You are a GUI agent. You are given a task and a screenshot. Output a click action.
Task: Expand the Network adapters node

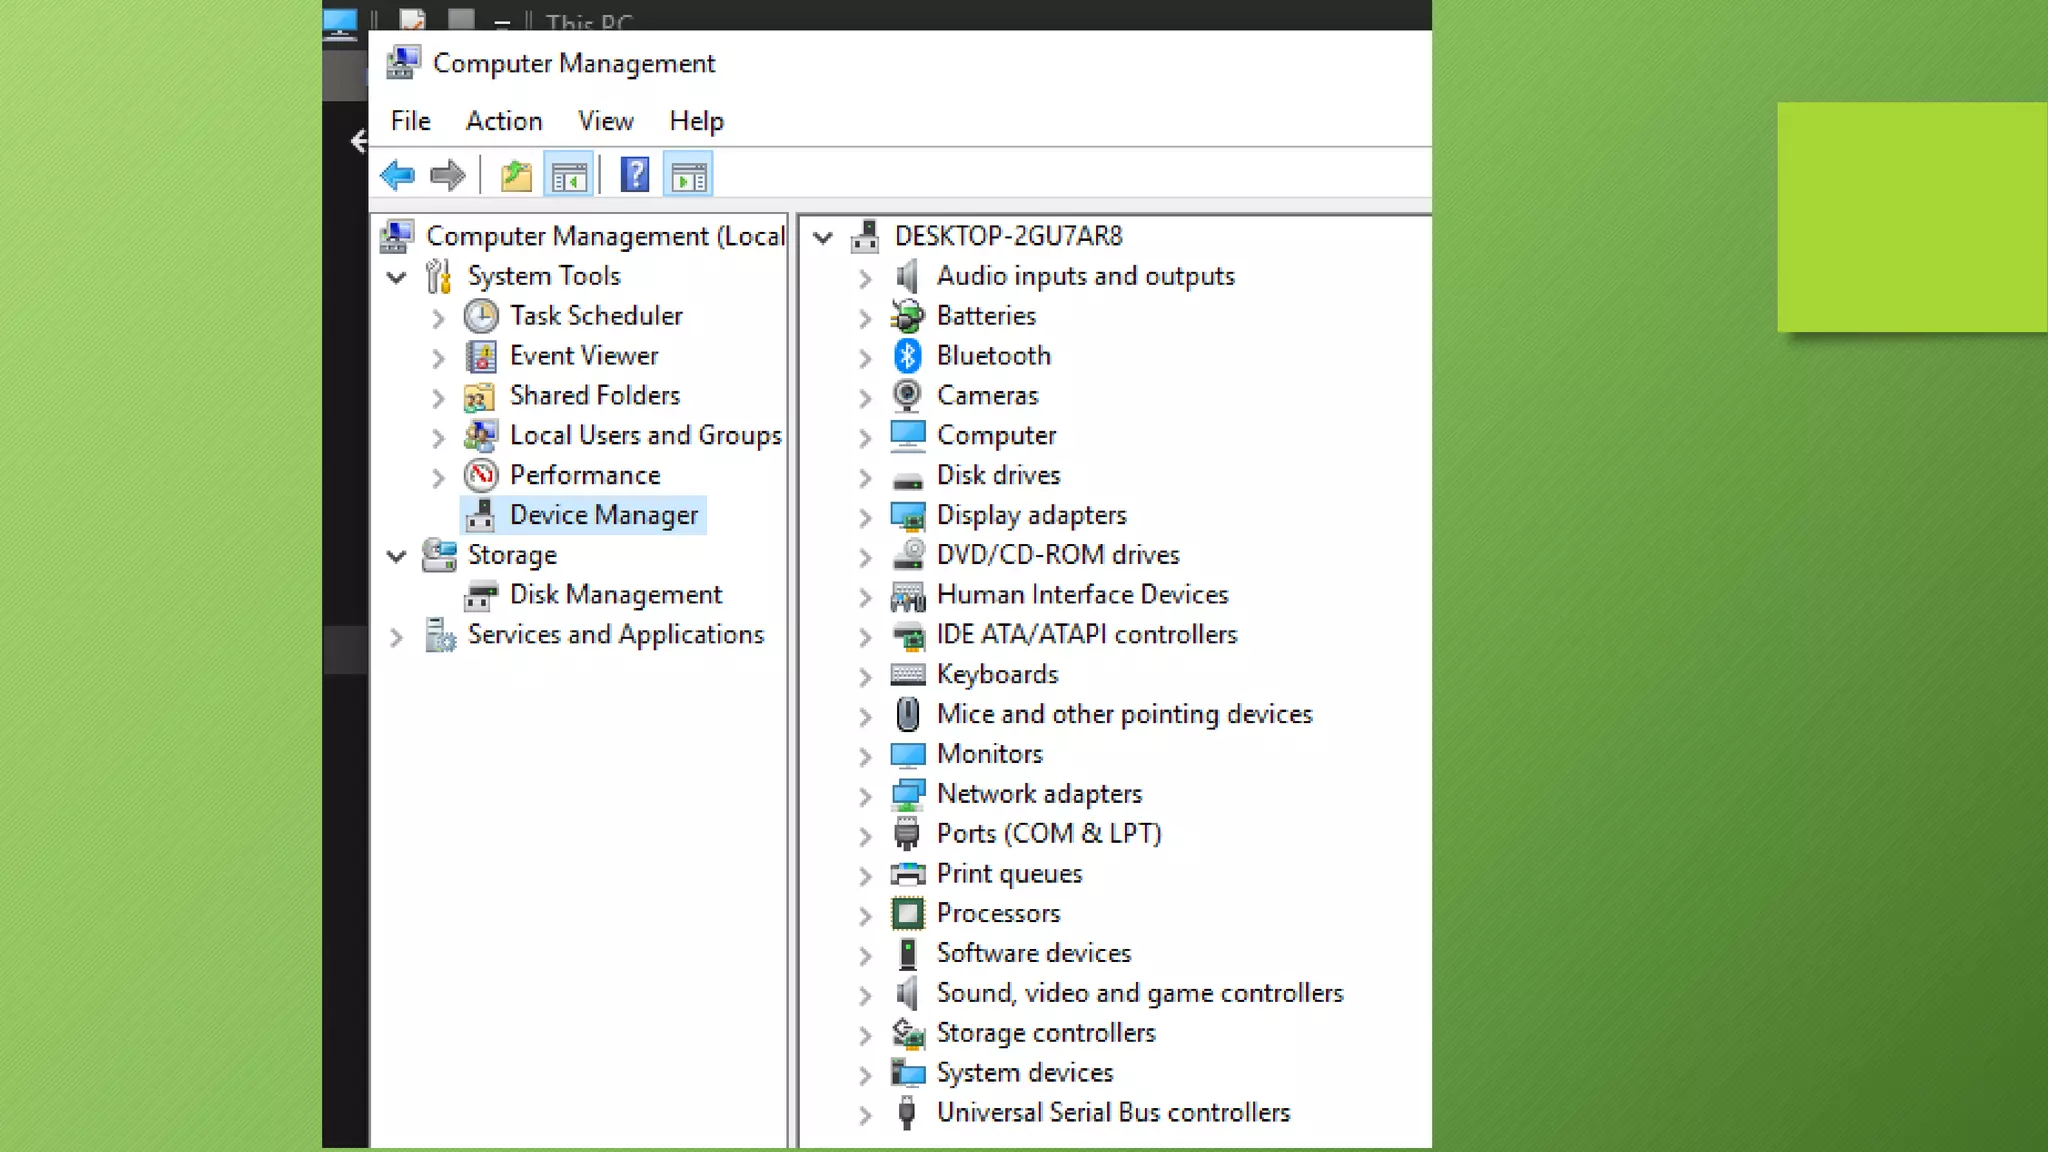click(865, 796)
